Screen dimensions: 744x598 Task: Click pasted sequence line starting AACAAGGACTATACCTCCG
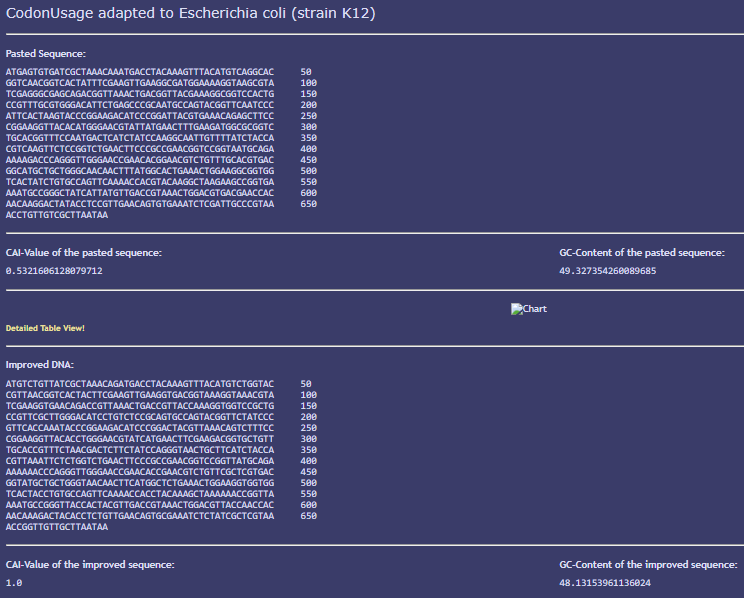point(140,204)
